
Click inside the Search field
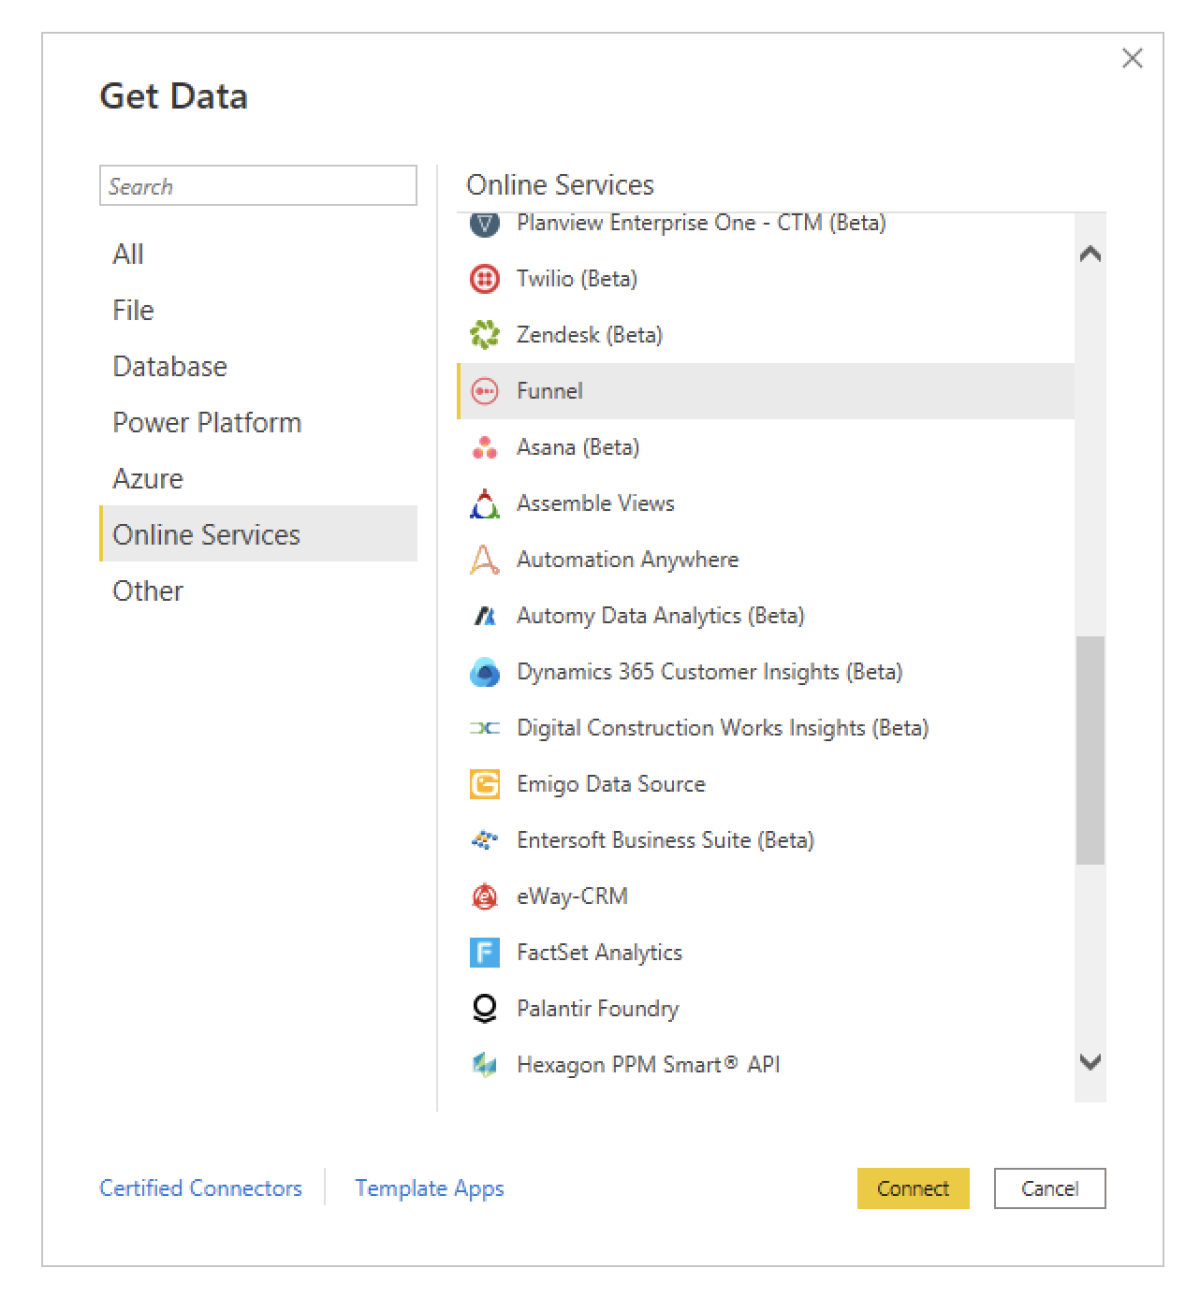click(258, 185)
